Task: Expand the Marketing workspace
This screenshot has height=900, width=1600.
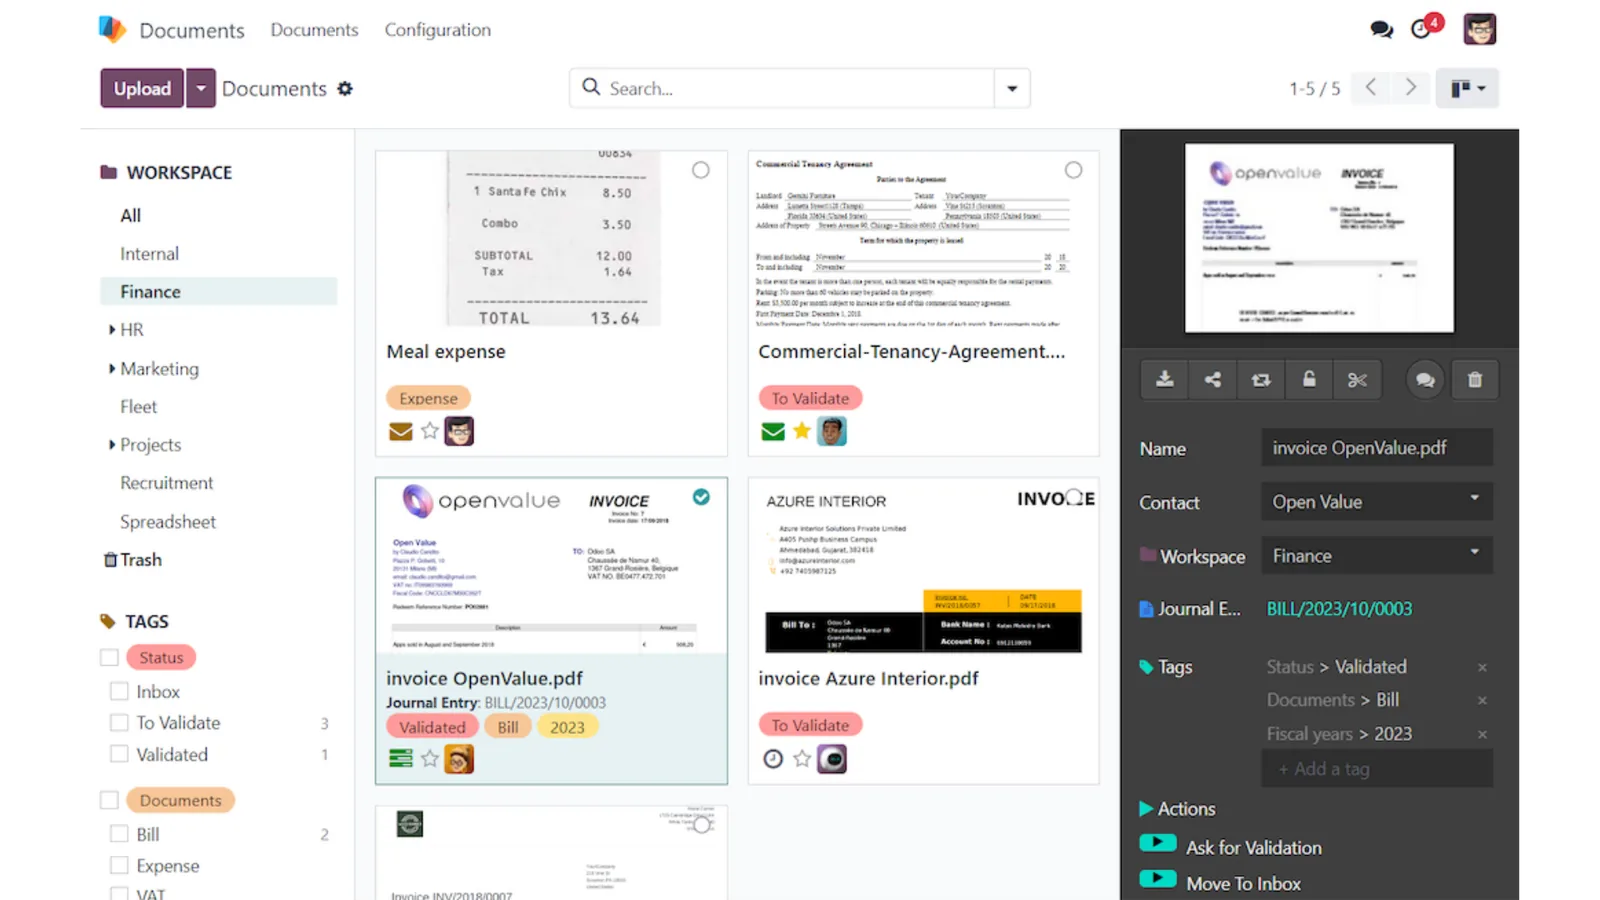Action: click(x=112, y=369)
